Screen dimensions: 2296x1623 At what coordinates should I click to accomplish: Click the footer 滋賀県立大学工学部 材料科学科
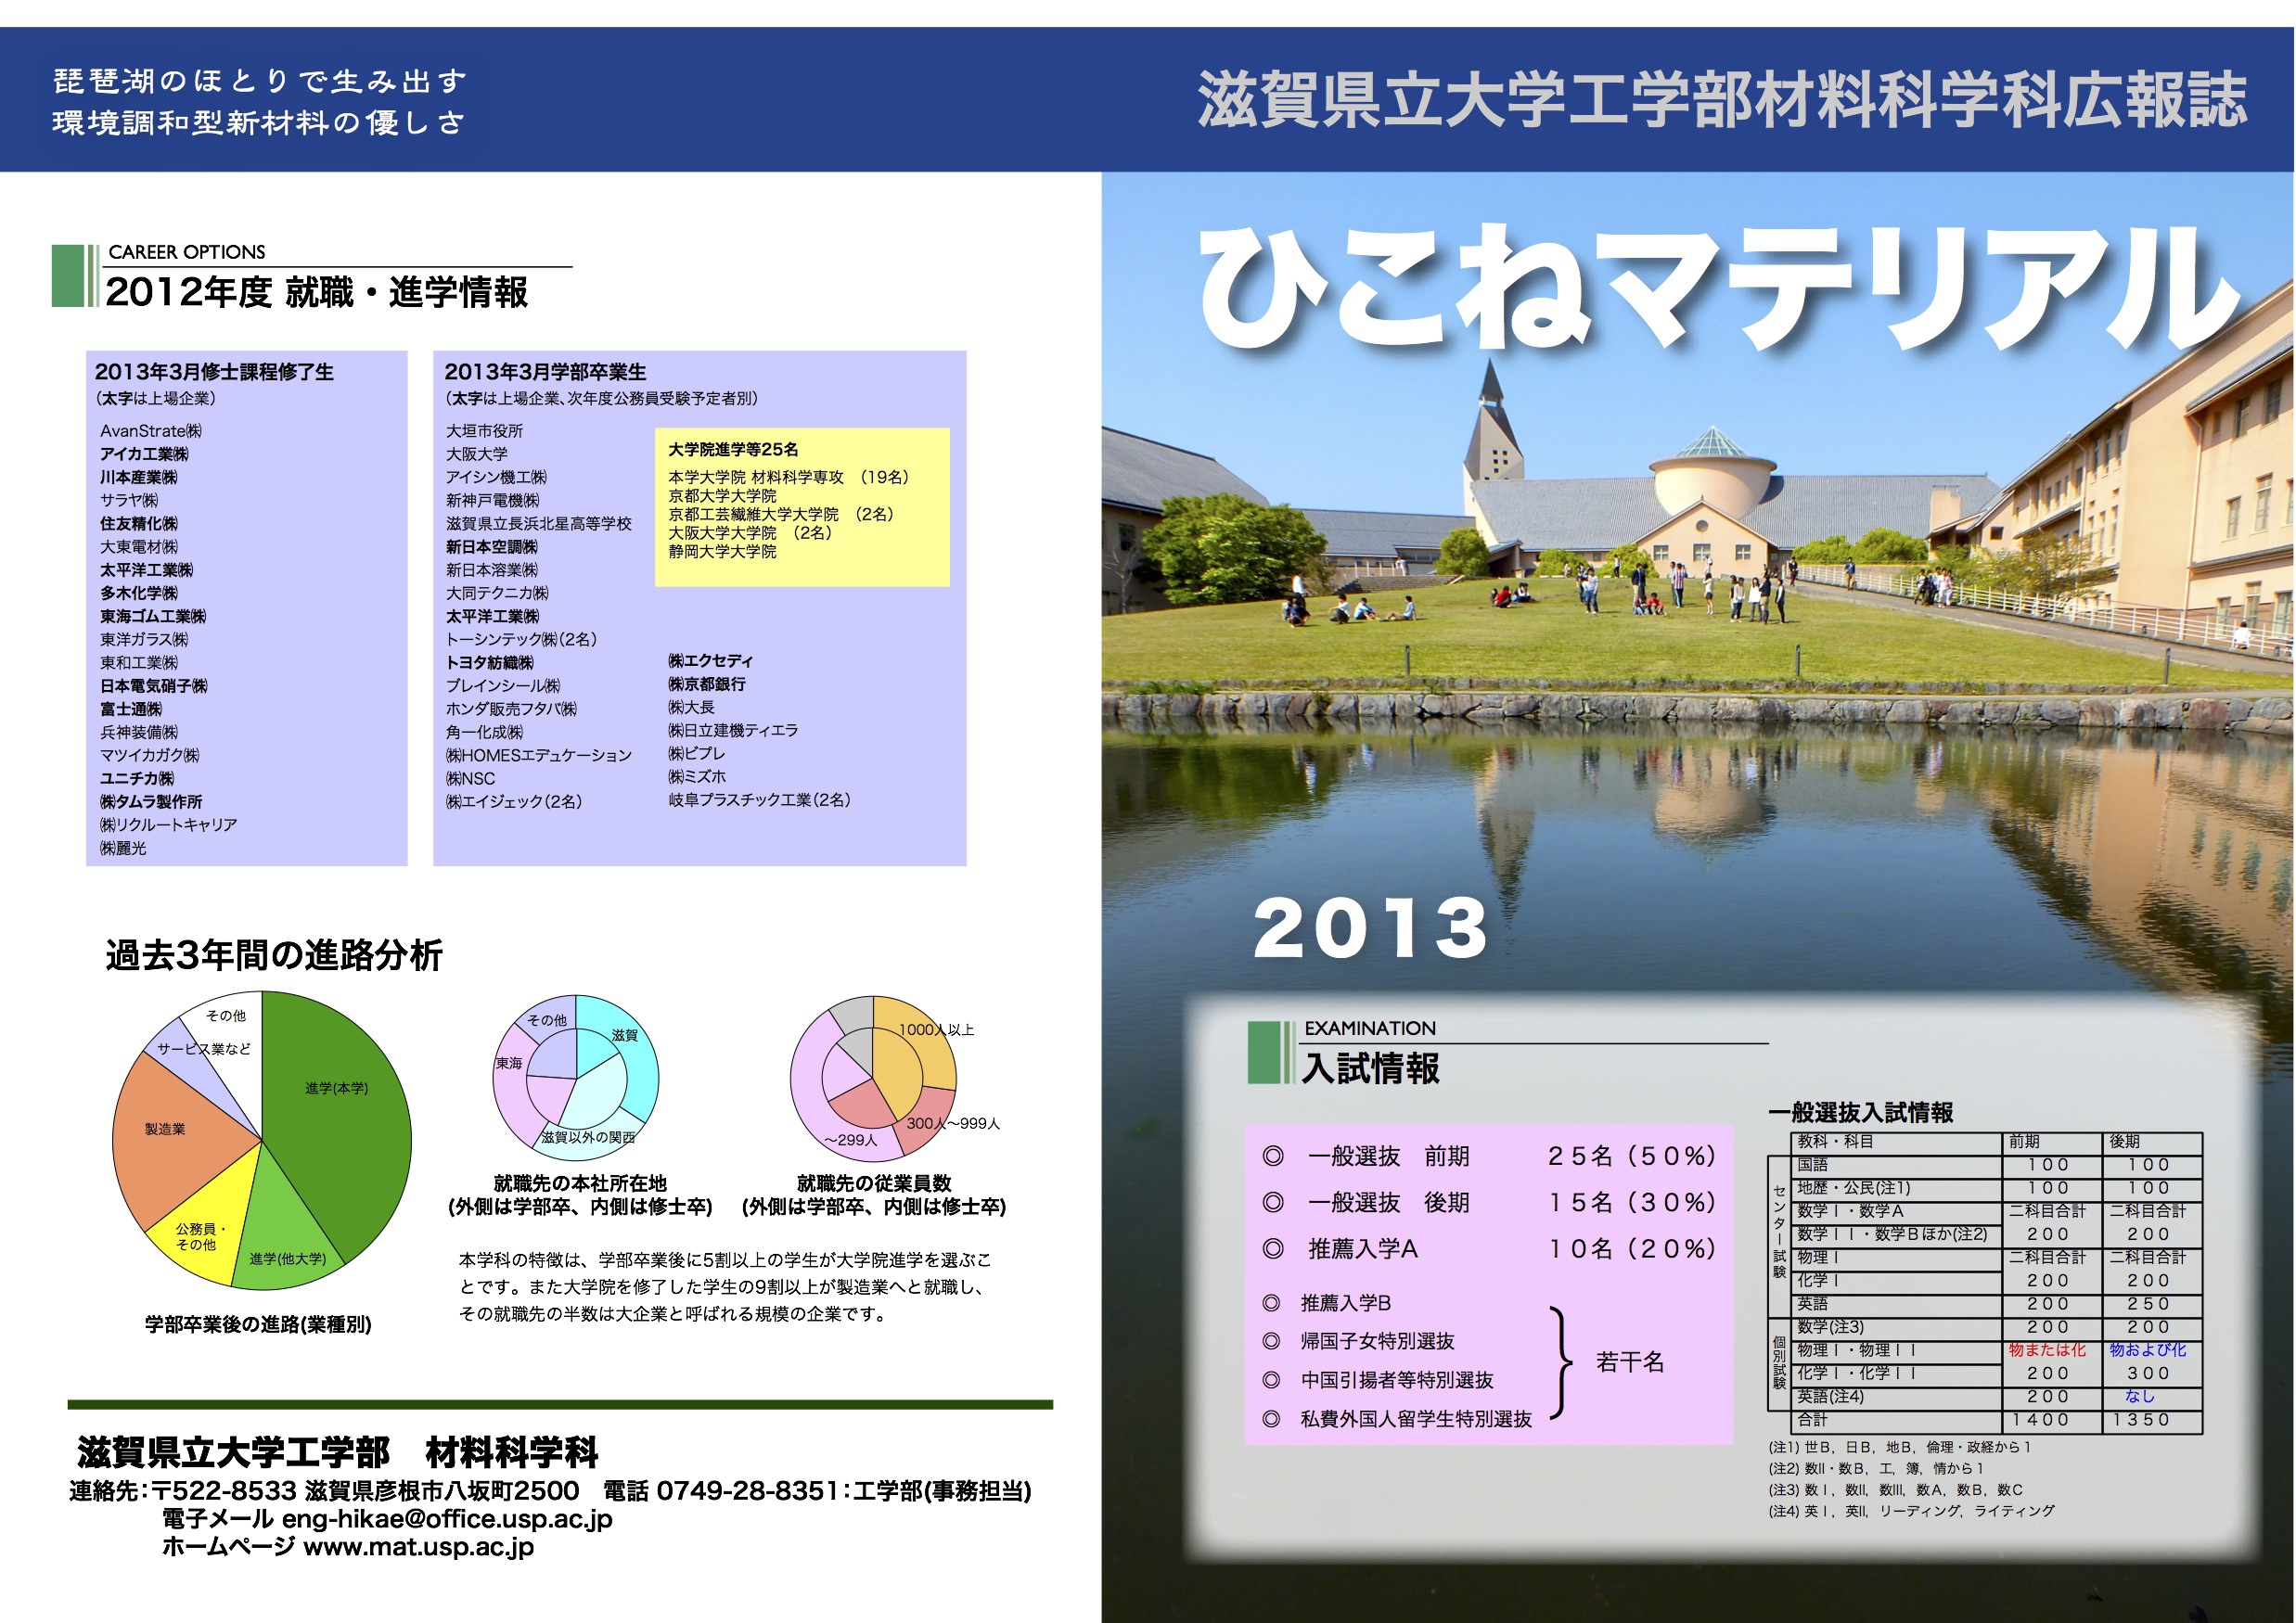tap(338, 1452)
